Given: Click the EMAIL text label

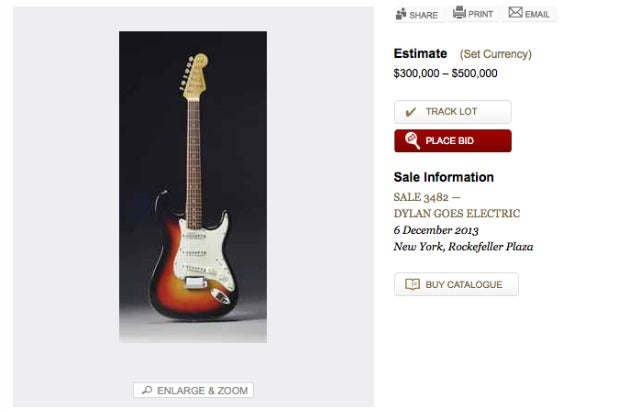Looking at the screenshot, I should pos(538,14).
